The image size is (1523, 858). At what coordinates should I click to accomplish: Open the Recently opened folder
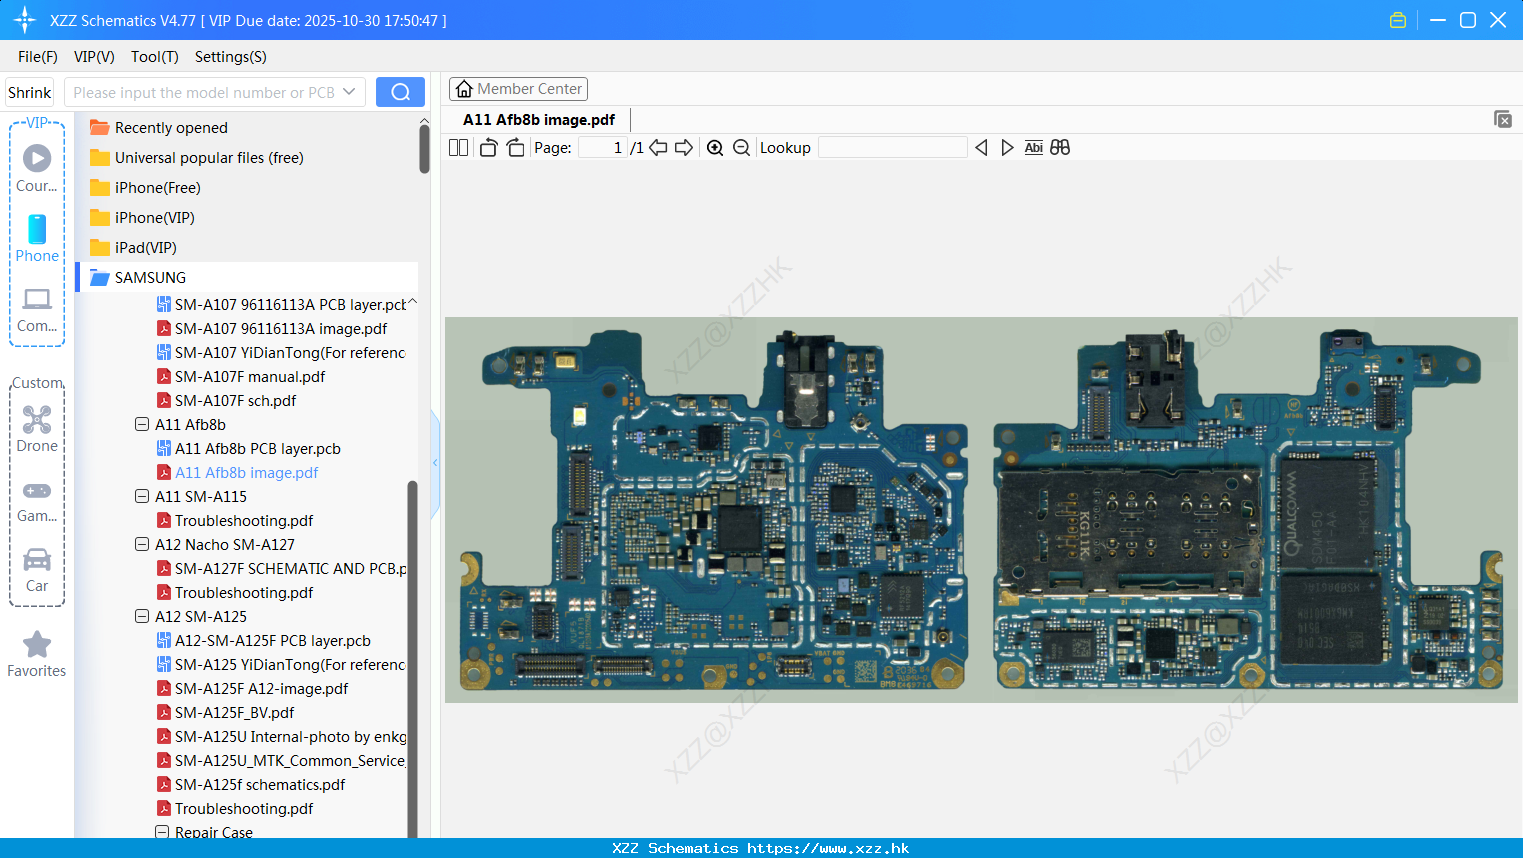[171, 127]
